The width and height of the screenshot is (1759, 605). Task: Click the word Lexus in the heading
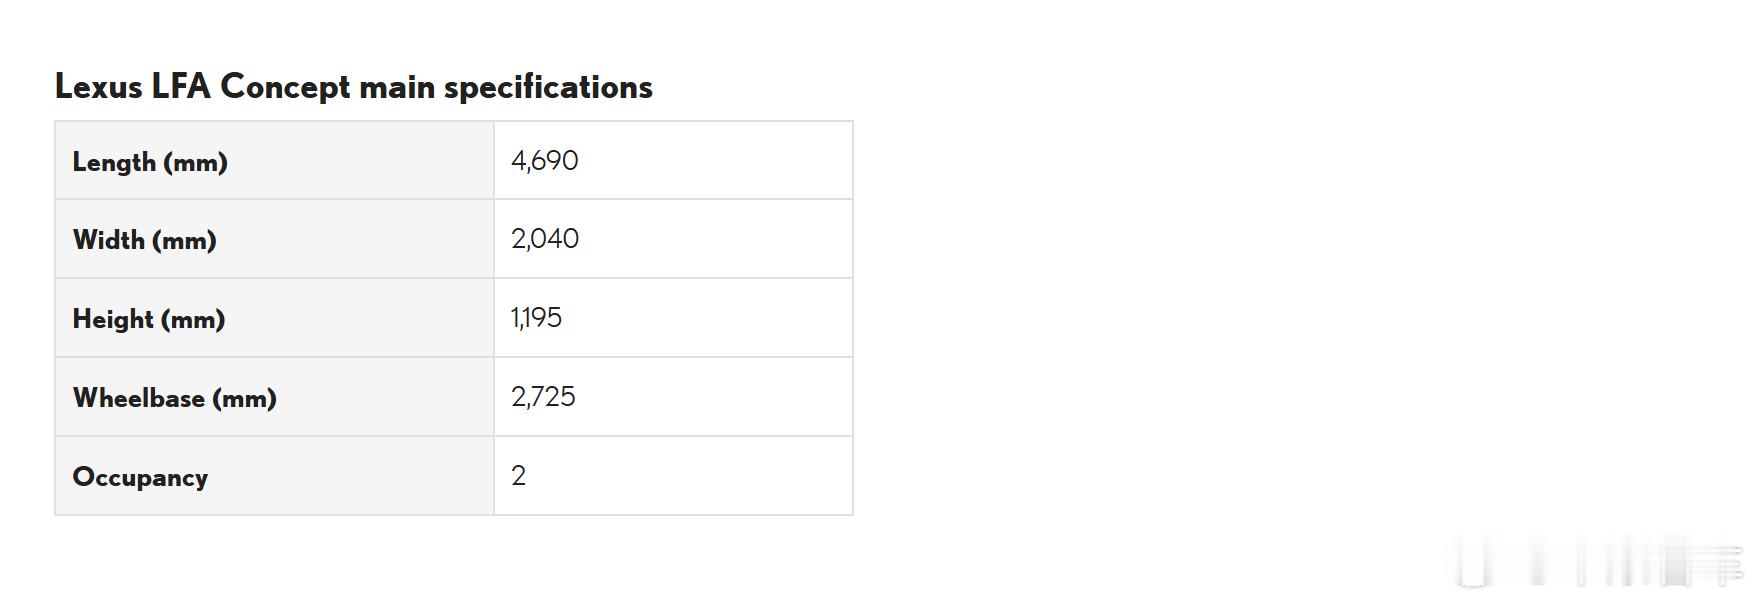(x=99, y=87)
